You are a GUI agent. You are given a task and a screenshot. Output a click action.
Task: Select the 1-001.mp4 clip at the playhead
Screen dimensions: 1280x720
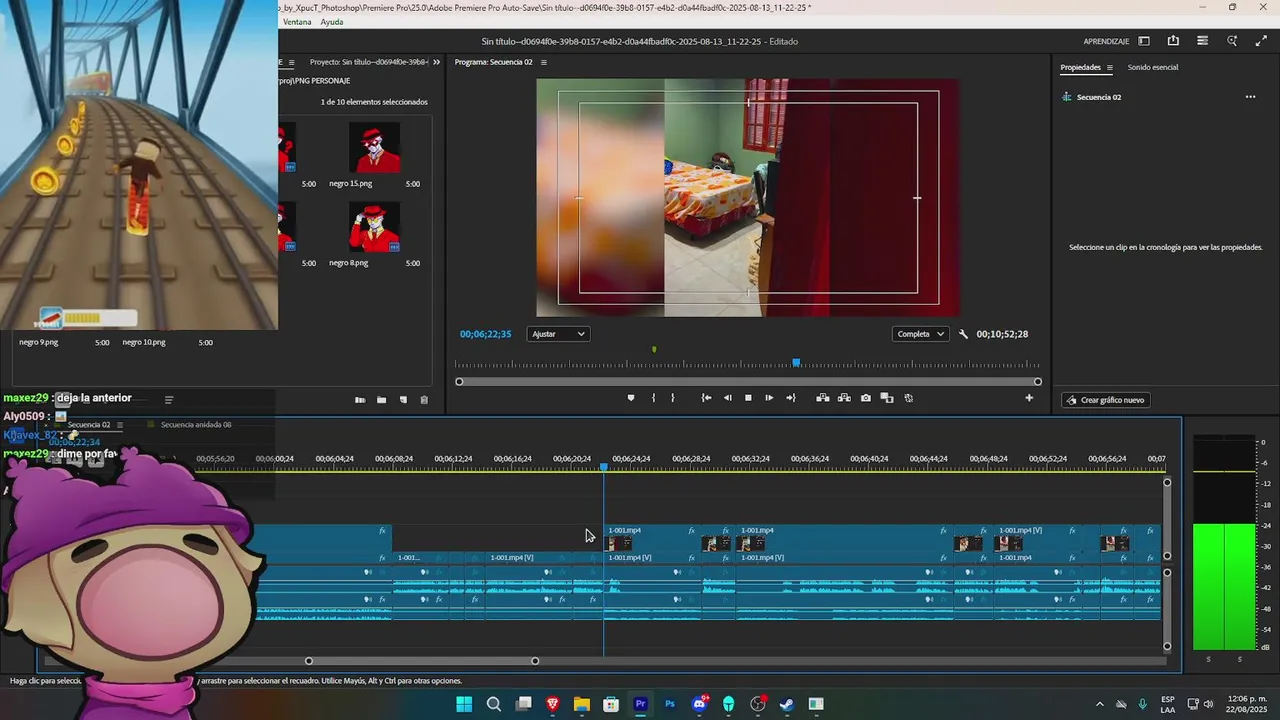(650, 538)
